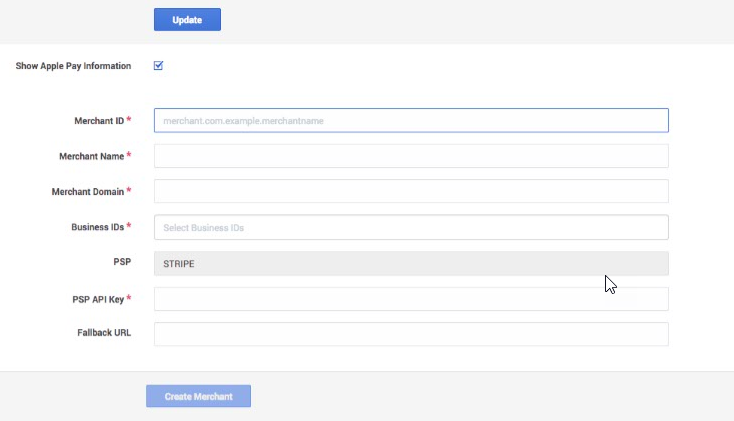Click the PSP API Key label text

click(98, 300)
